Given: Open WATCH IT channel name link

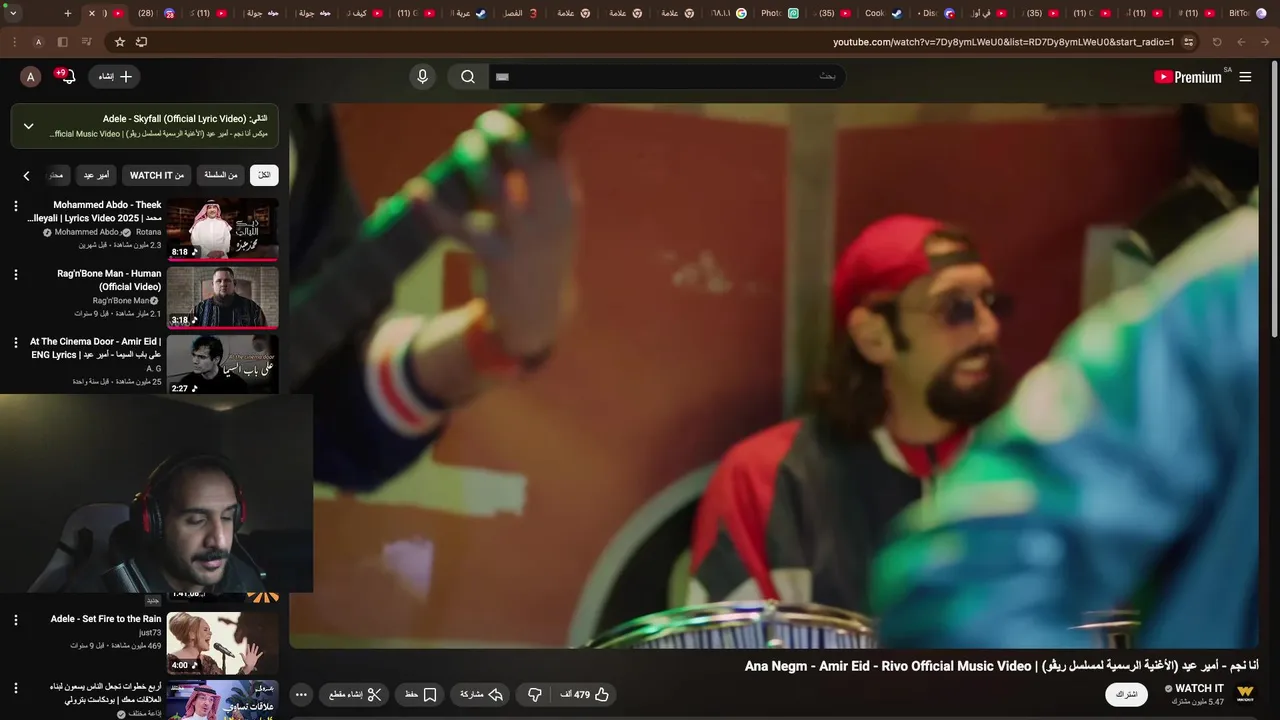Looking at the screenshot, I should coord(1199,688).
